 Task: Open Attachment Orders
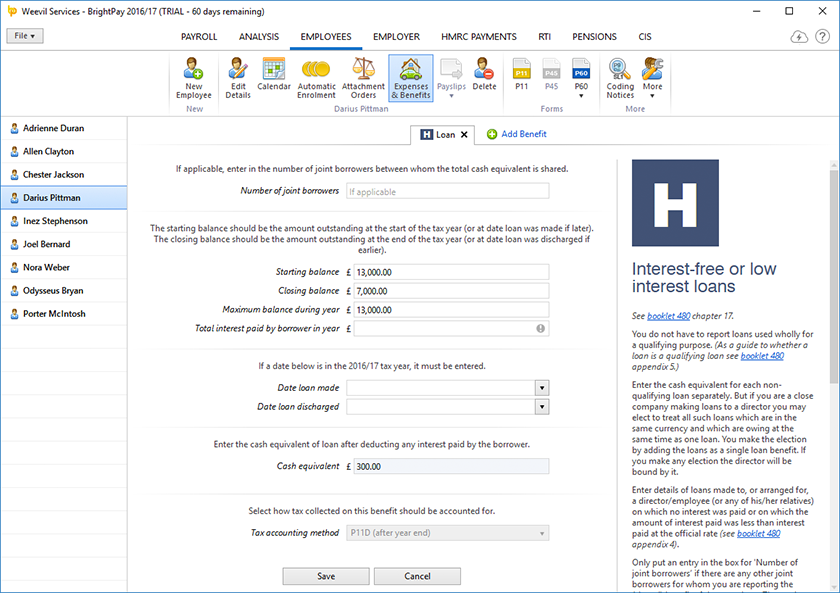363,78
